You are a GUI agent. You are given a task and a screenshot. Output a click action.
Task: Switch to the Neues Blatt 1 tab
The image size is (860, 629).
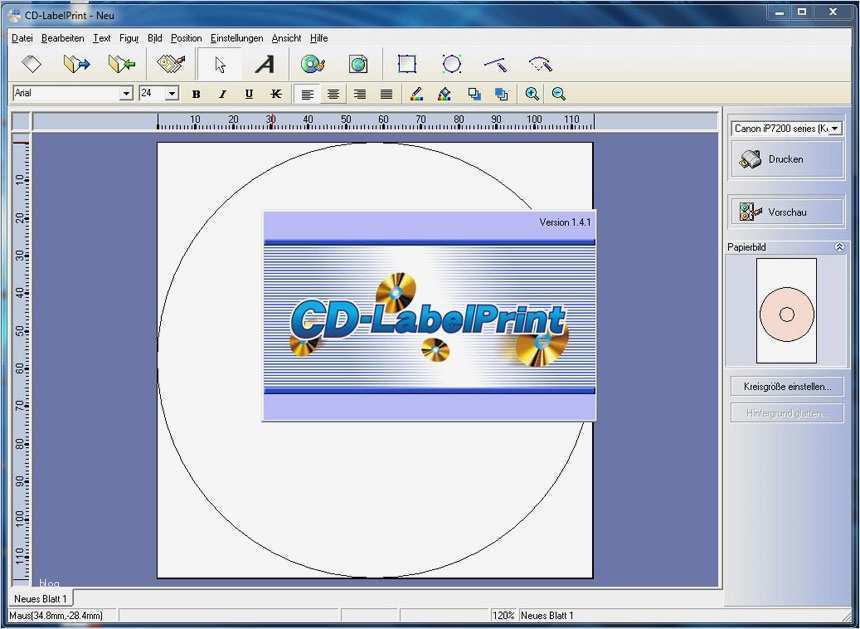[40, 598]
